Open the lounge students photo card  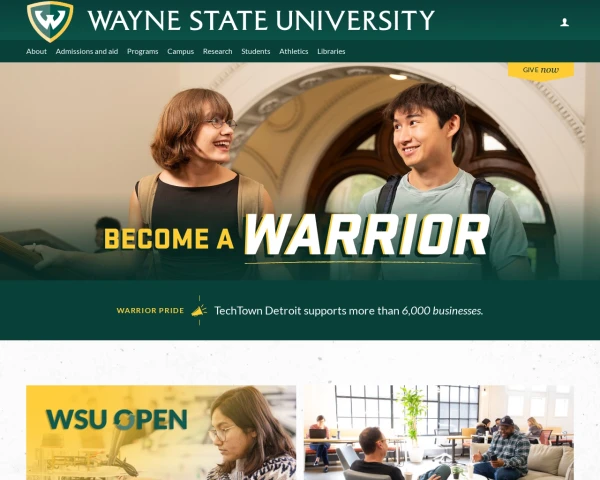pyautogui.click(x=439, y=433)
